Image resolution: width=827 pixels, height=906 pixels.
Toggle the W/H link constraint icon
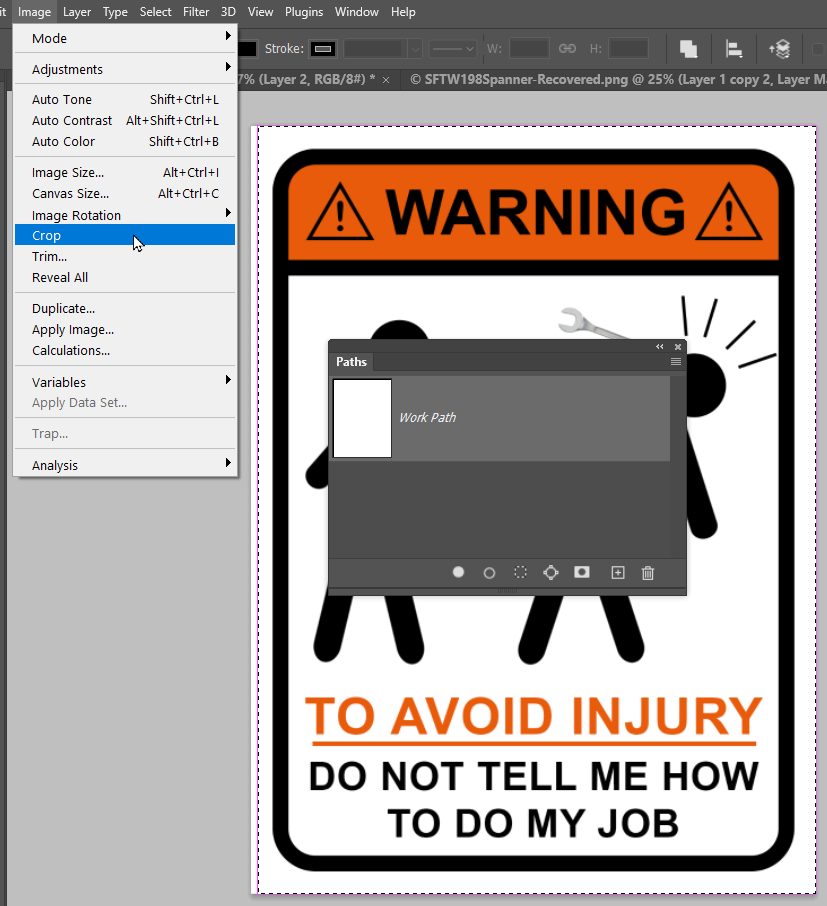pyautogui.click(x=567, y=48)
